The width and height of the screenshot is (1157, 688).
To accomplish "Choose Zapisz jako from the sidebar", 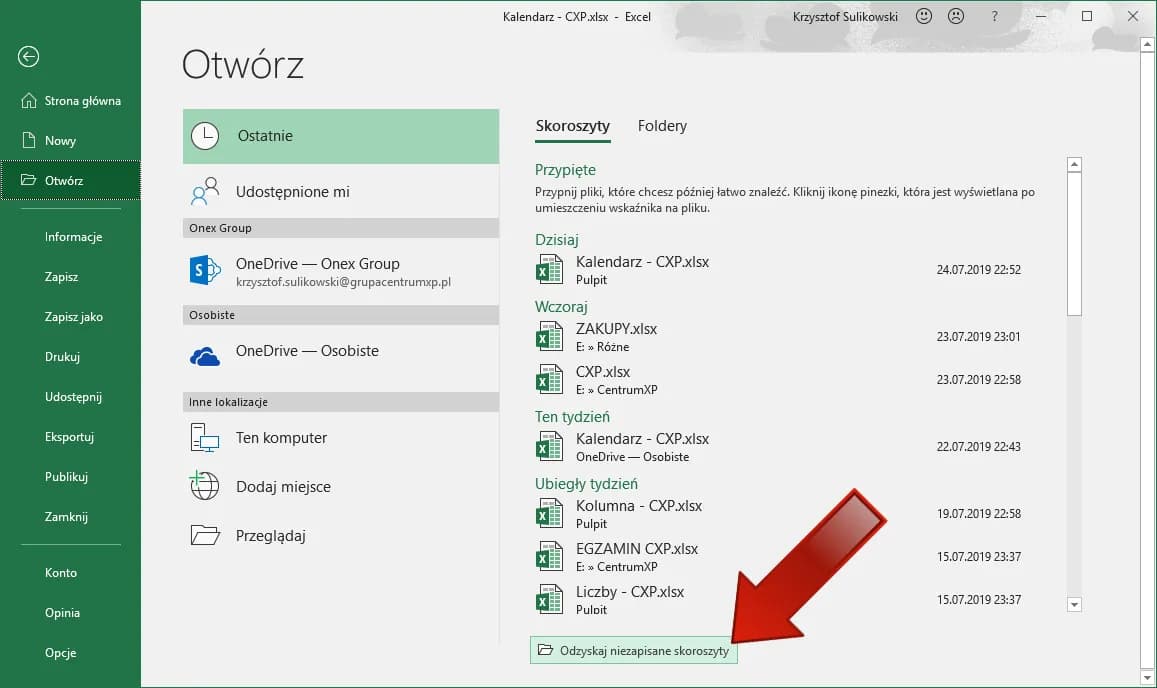I will click(73, 317).
